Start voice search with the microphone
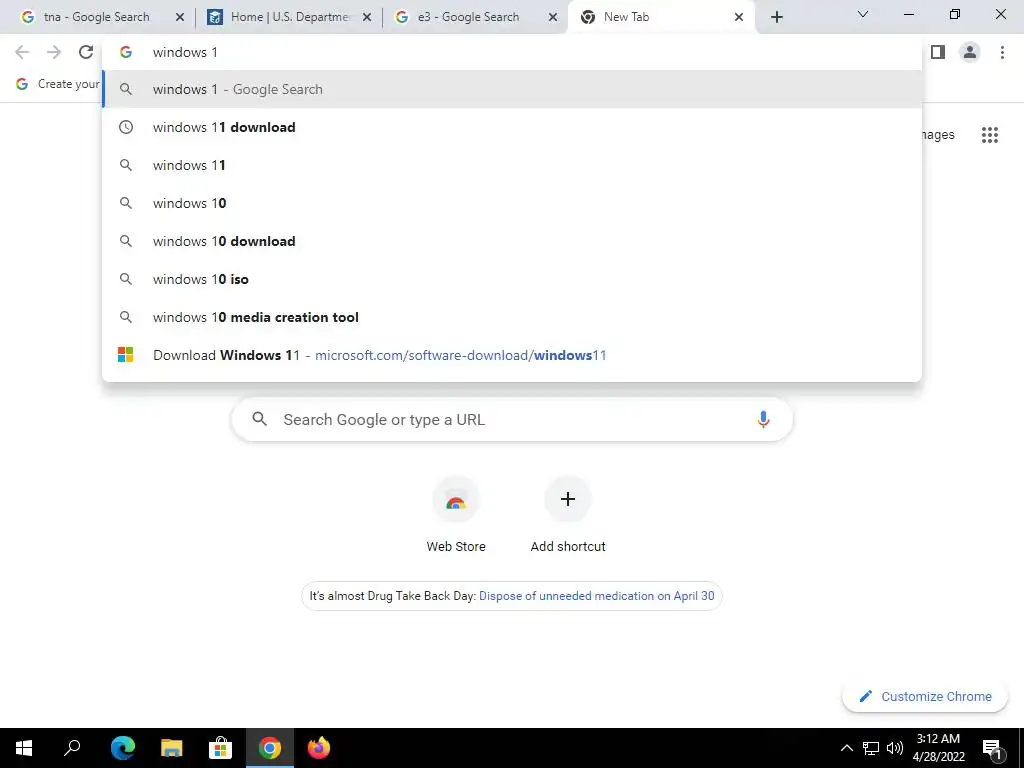This screenshot has width=1024, height=768. tap(763, 419)
